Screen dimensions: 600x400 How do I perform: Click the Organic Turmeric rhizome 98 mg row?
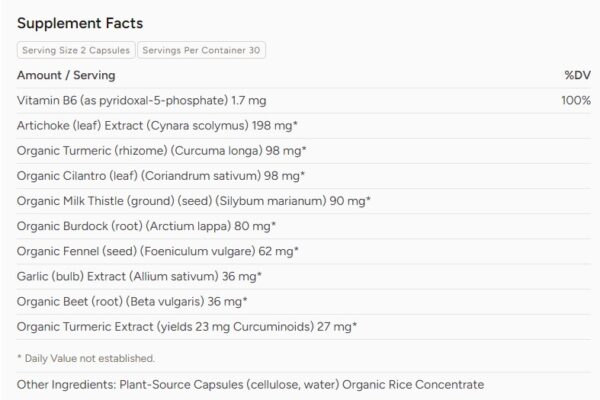(x=304, y=151)
